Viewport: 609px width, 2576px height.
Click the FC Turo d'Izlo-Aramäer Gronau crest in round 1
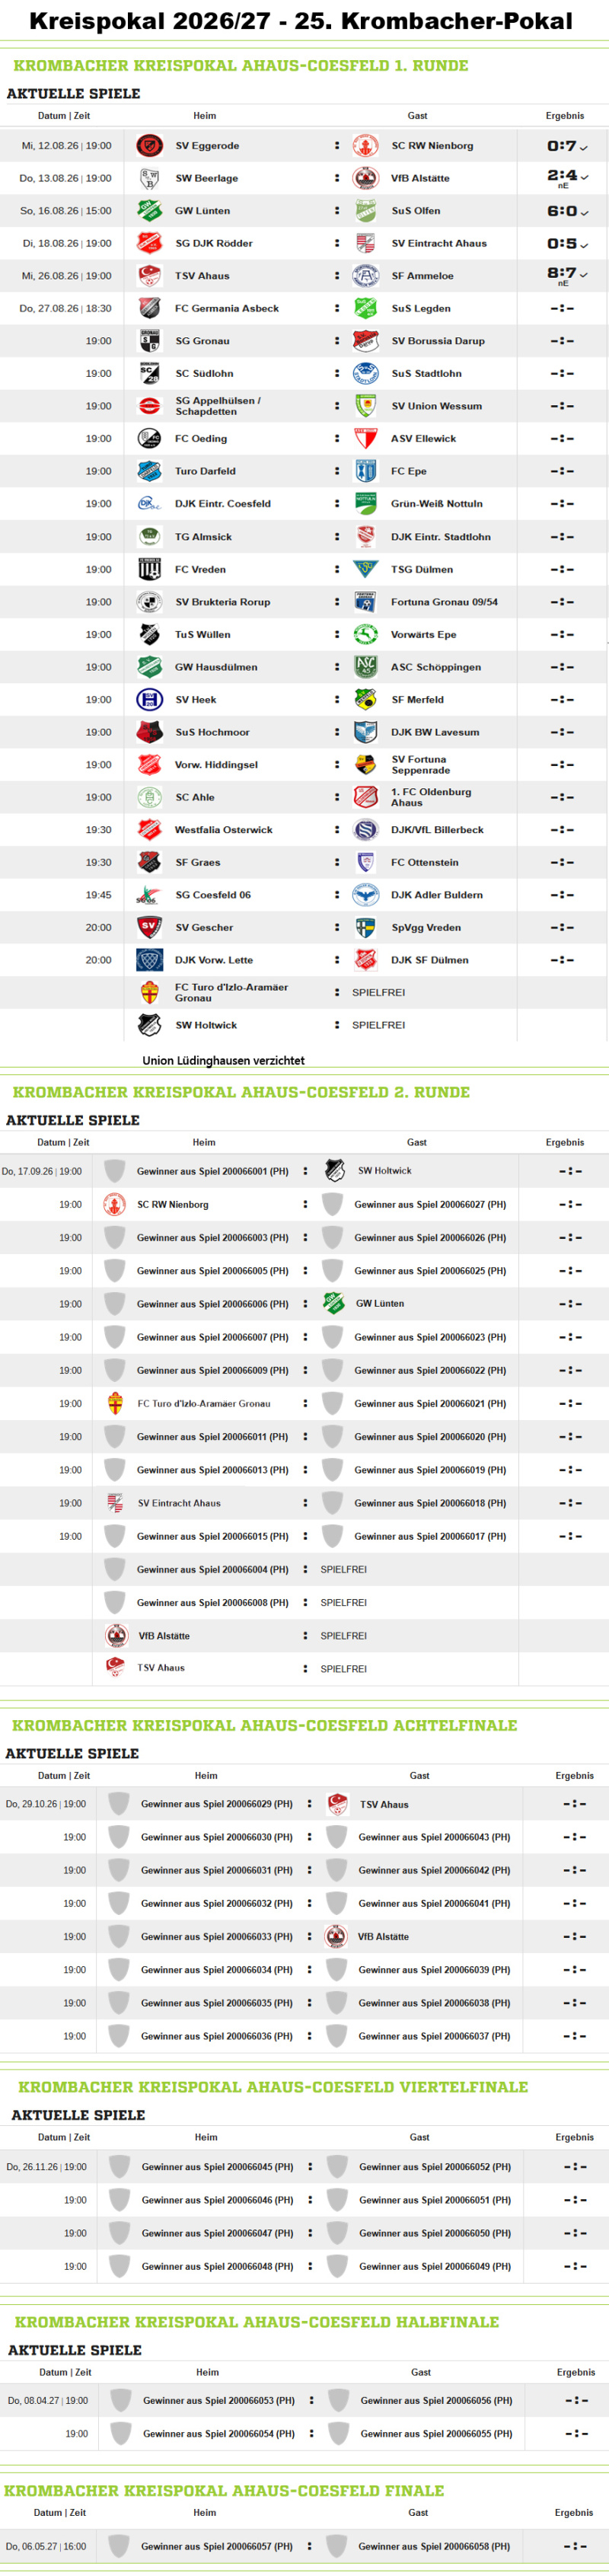tap(150, 993)
